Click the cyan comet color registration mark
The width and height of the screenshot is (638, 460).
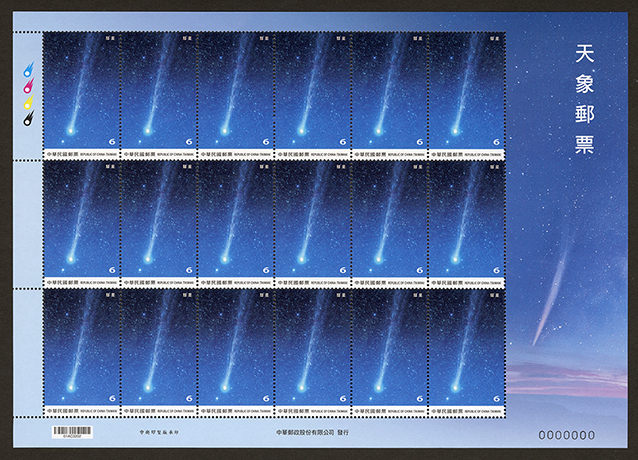click(x=28, y=70)
